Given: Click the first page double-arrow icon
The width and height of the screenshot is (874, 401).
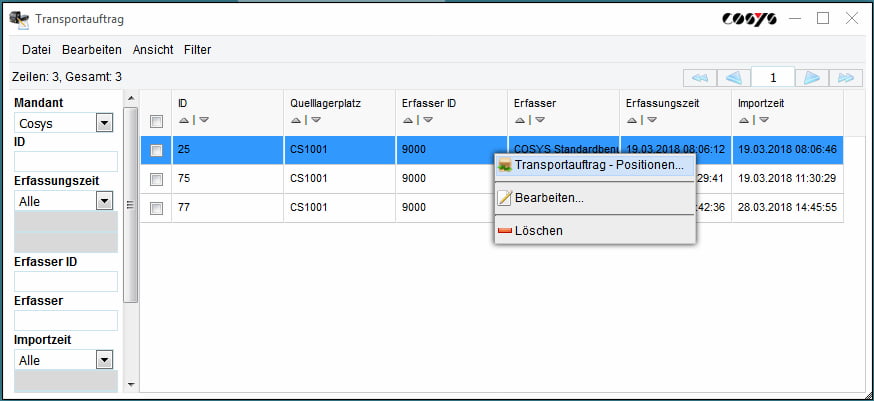Looking at the screenshot, I should click(700, 78).
